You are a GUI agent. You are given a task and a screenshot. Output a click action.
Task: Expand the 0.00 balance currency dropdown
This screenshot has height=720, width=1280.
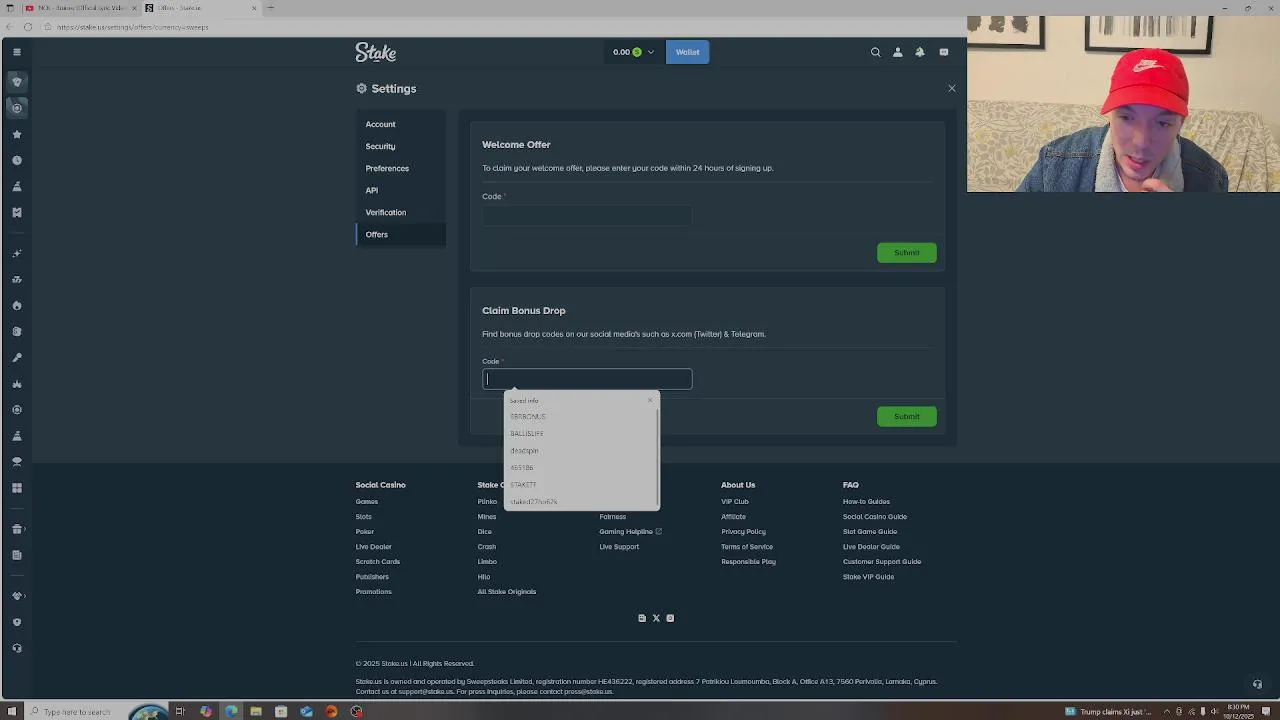click(633, 52)
